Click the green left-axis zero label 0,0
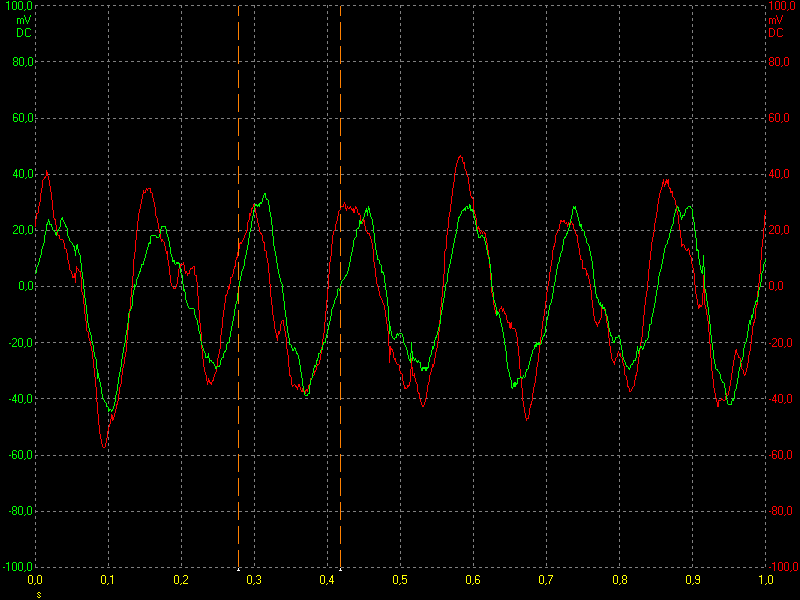This screenshot has width=800, height=600. (x=26, y=286)
